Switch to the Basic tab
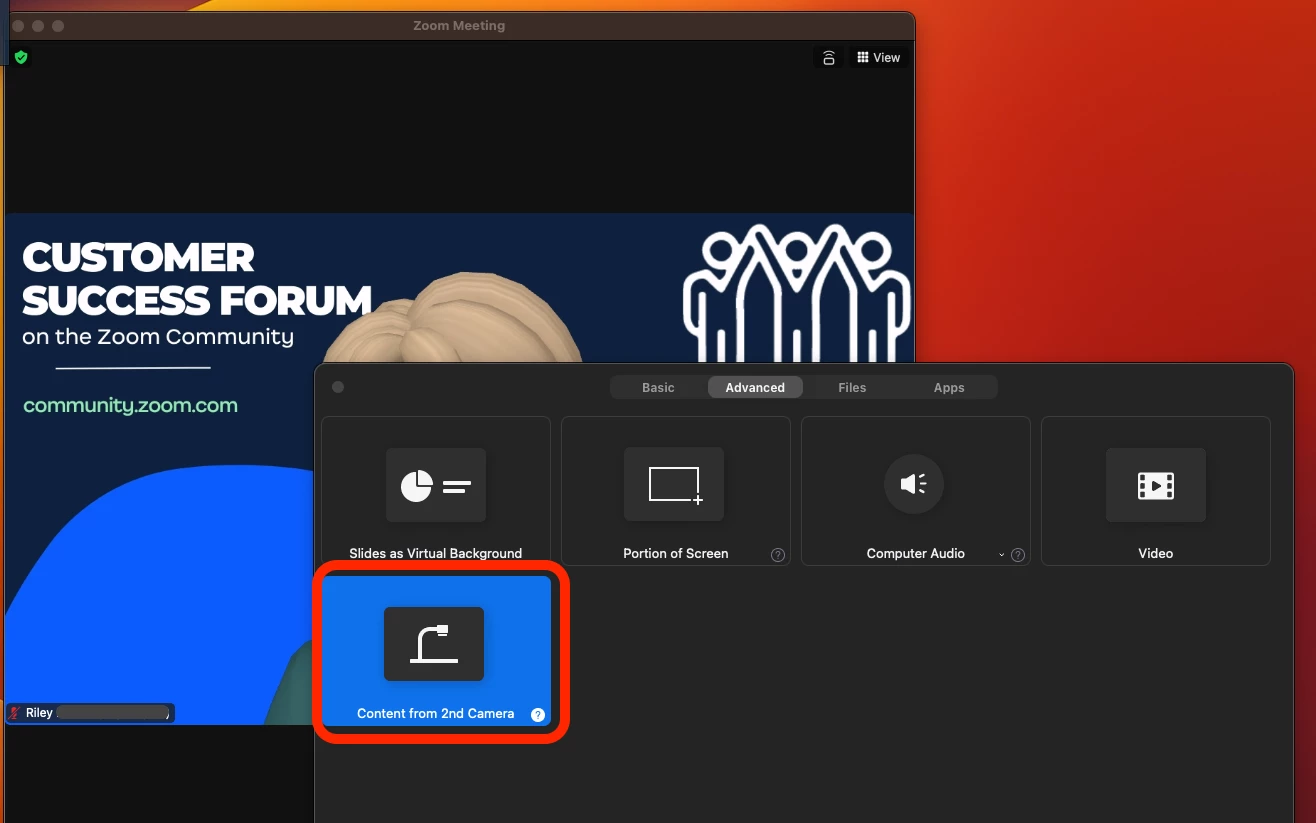This screenshot has height=823, width=1316. (x=658, y=387)
